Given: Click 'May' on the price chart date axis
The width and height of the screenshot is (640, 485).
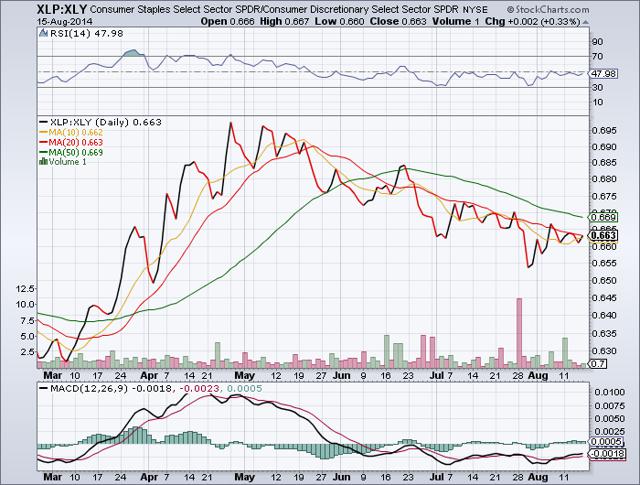Looking at the screenshot, I should (x=244, y=375).
